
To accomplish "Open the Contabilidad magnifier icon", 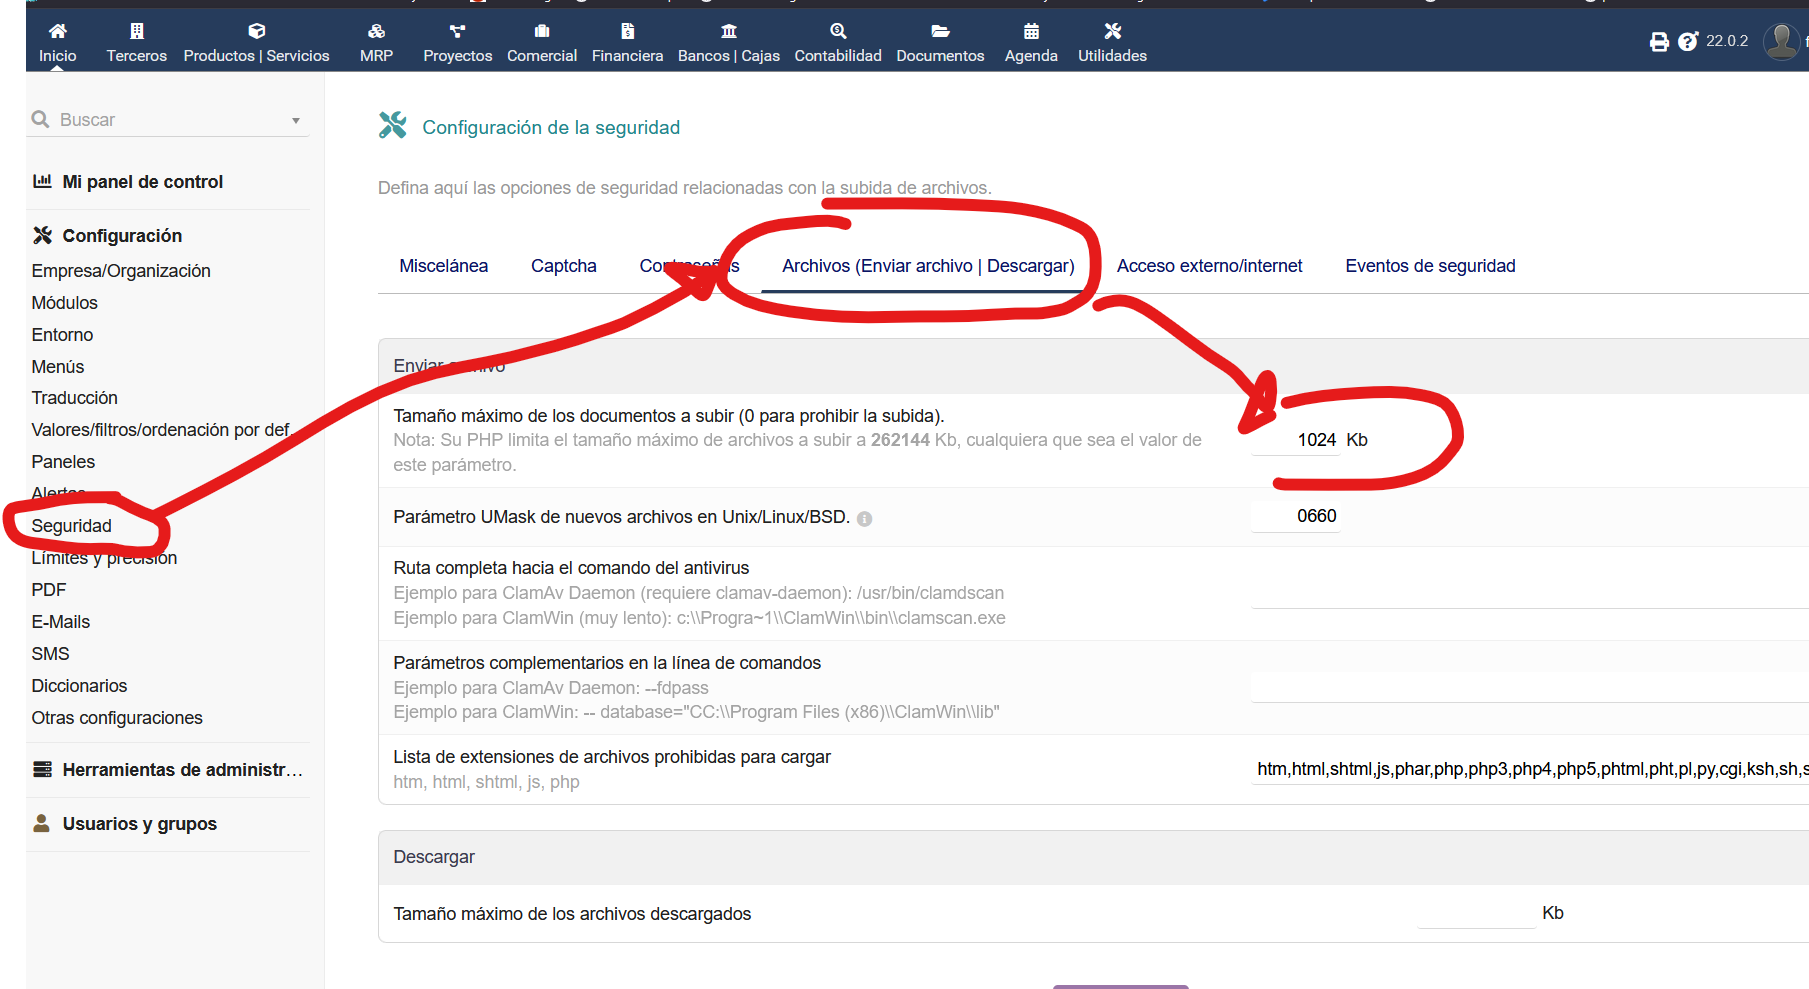I will 838,31.
